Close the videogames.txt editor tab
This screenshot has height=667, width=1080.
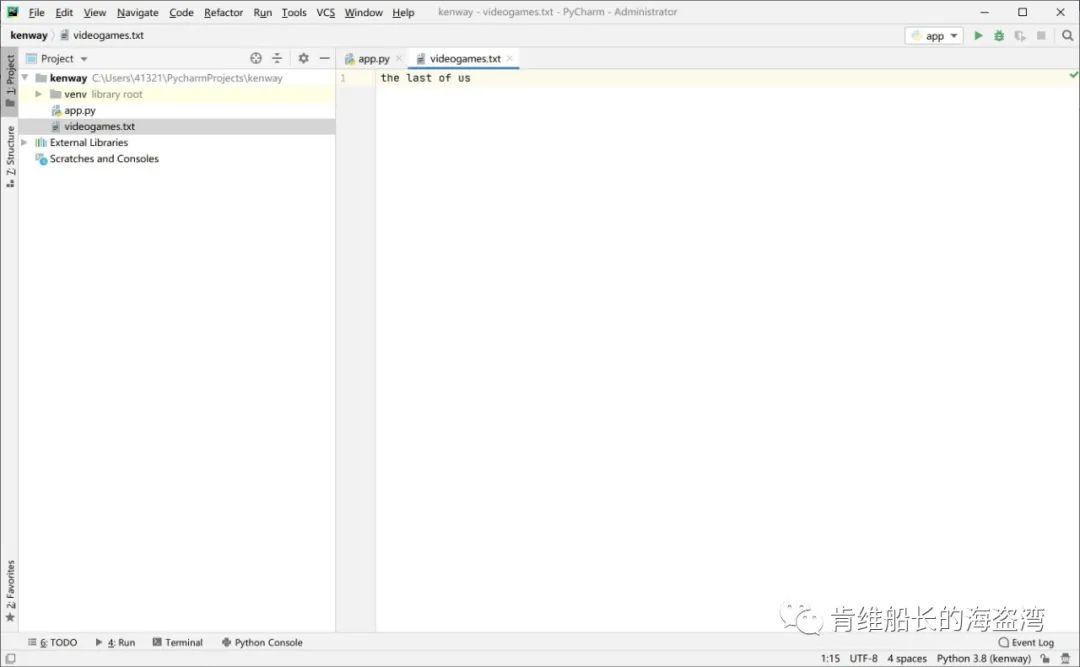[x=510, y=59]
